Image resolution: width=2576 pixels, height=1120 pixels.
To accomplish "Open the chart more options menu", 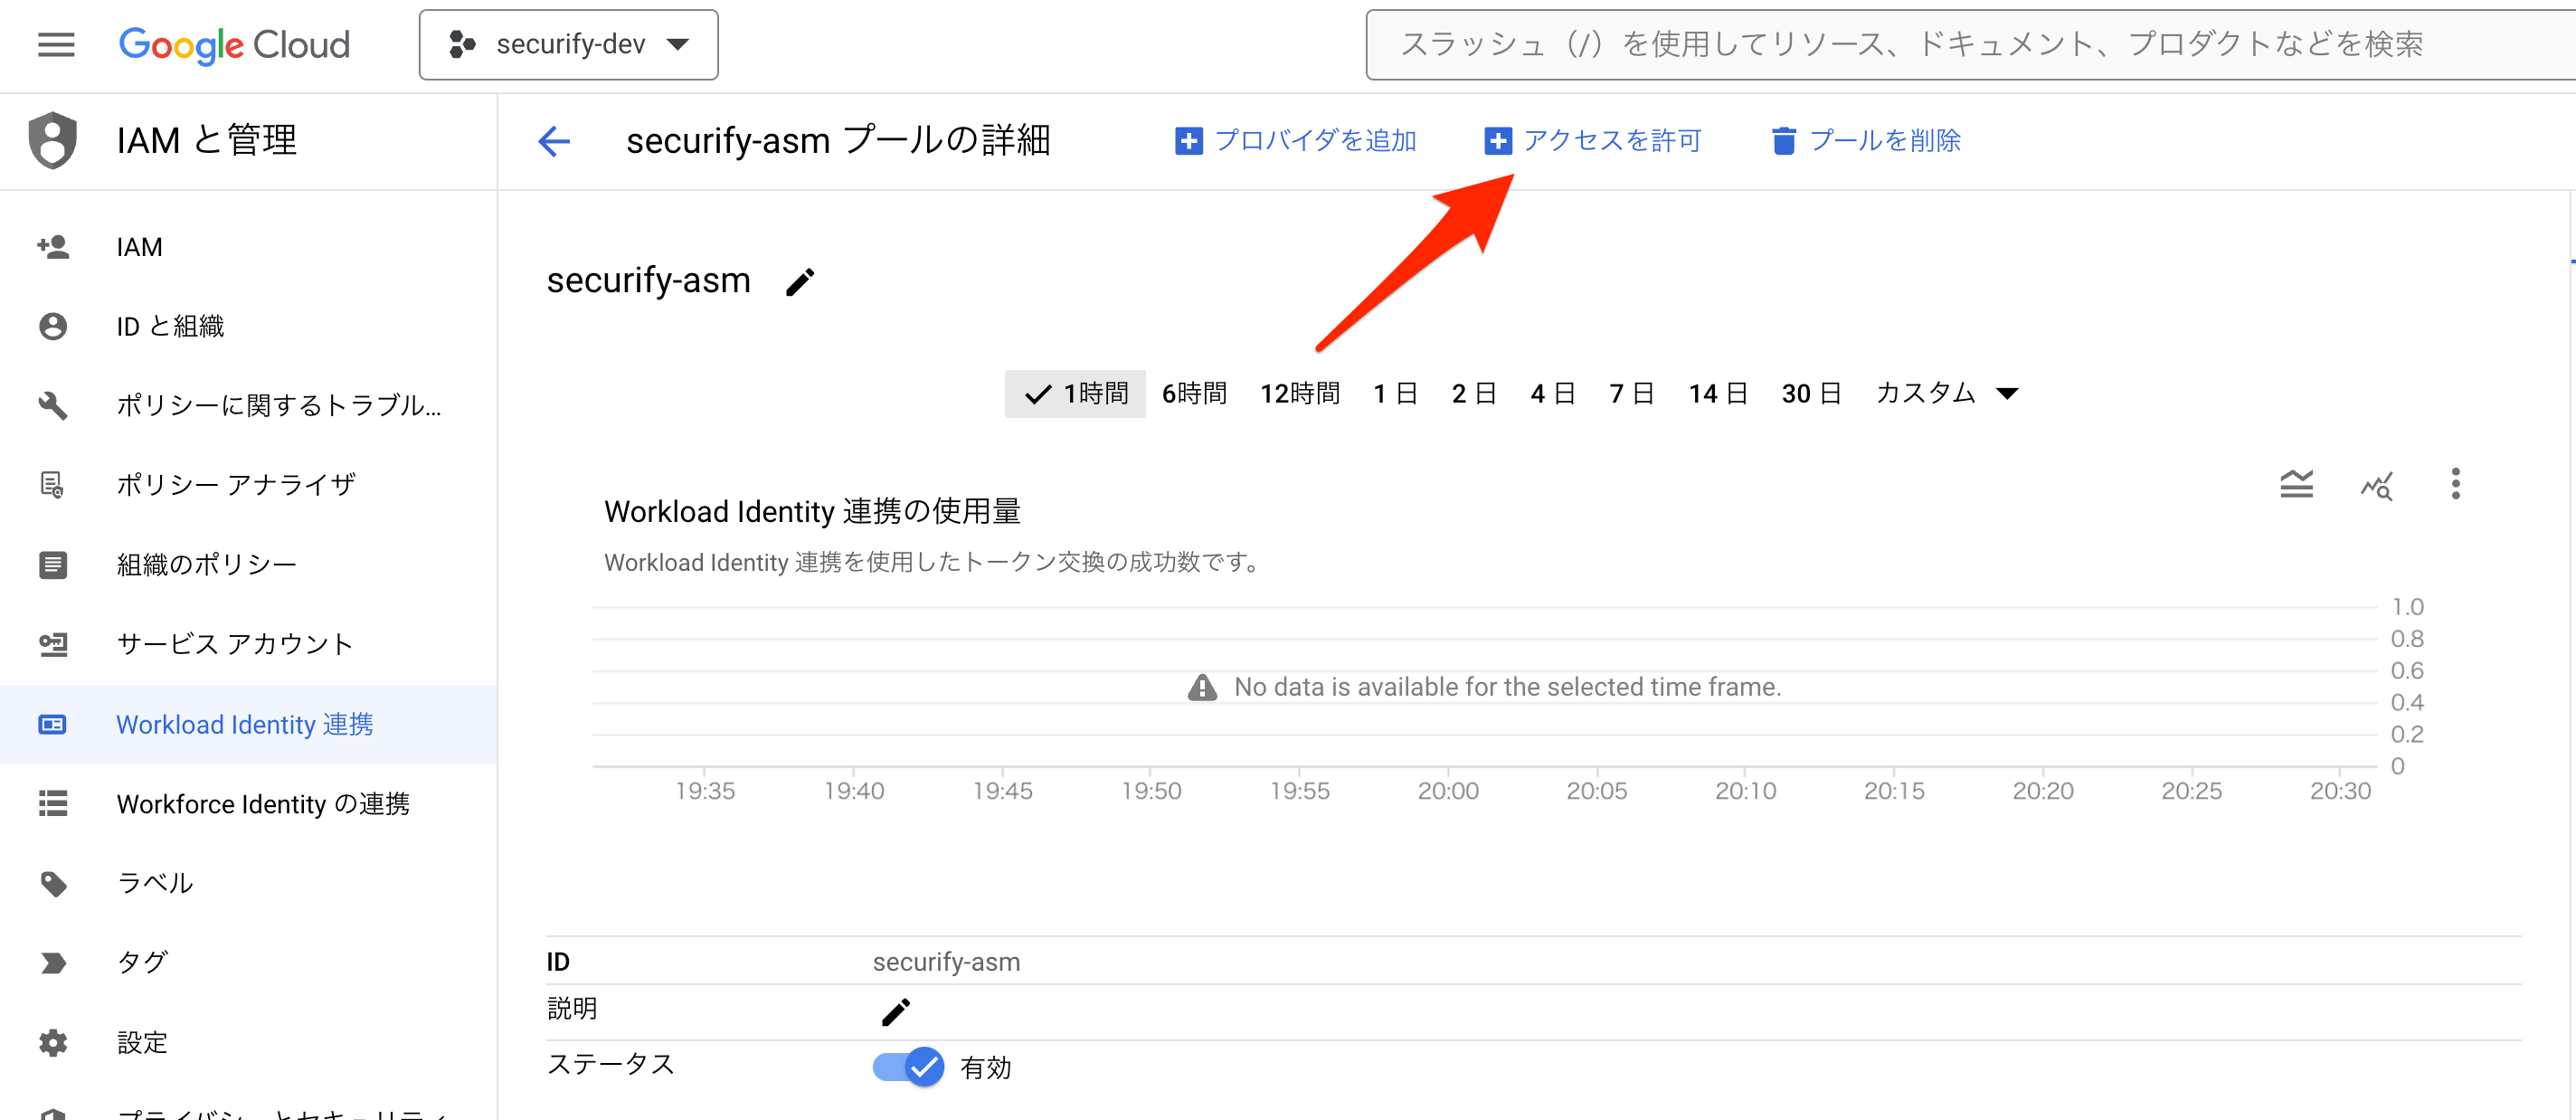I will point(2455,485).
